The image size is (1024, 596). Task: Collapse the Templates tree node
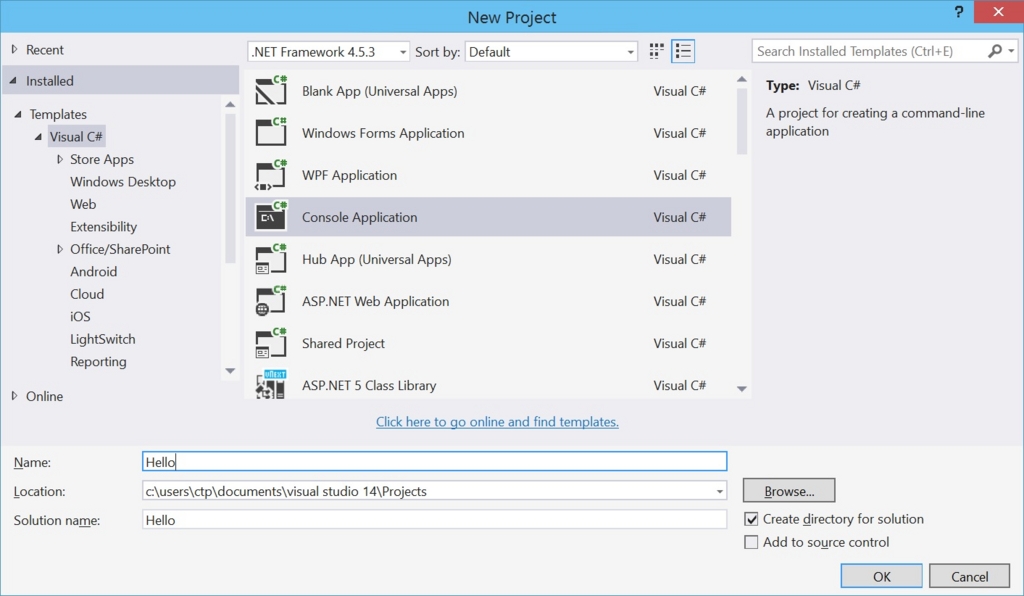(x=18, y=114)
